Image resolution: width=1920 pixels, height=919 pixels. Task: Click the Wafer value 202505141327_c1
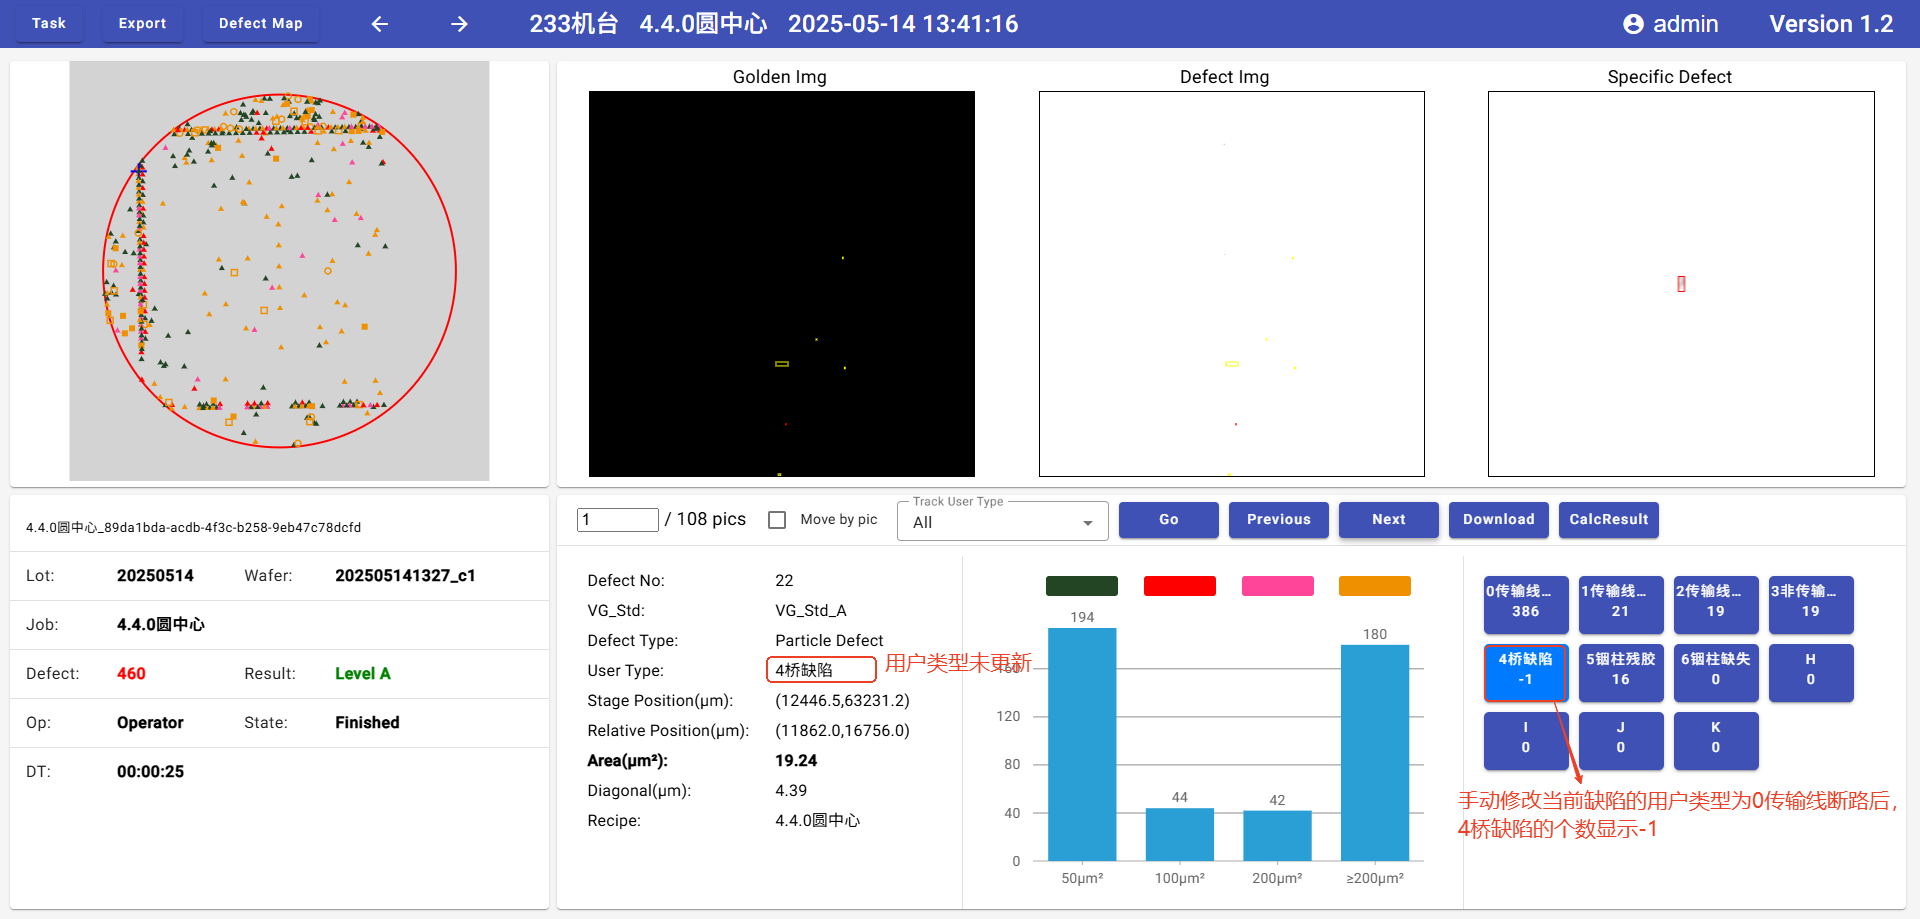(x=405, y=576)
